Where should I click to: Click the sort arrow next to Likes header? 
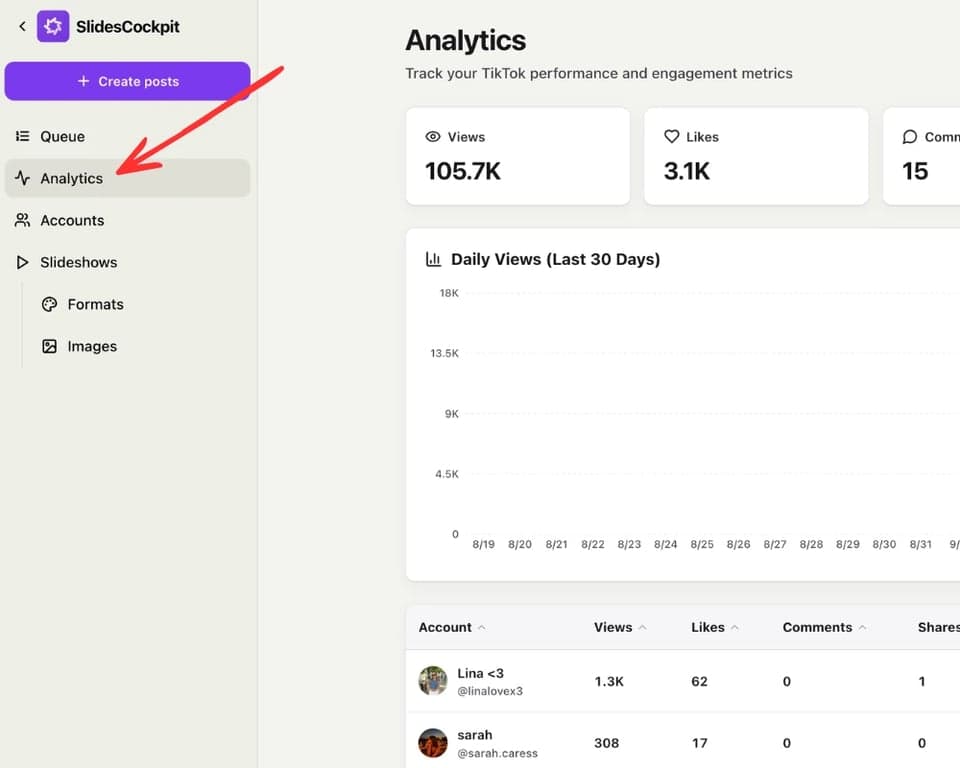pyautogui.click(x=735, y=627)
